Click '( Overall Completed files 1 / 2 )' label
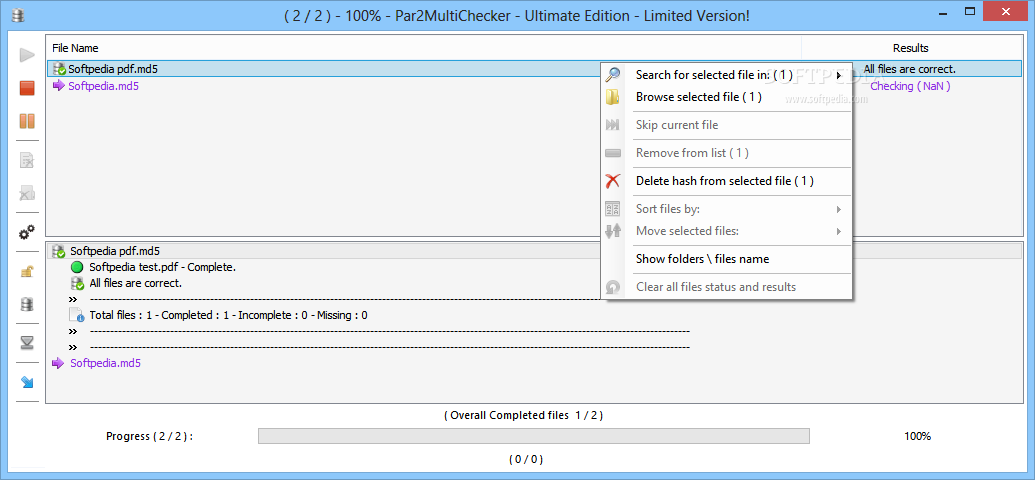This screenshot has height=480, width=1035. [523, 415]
